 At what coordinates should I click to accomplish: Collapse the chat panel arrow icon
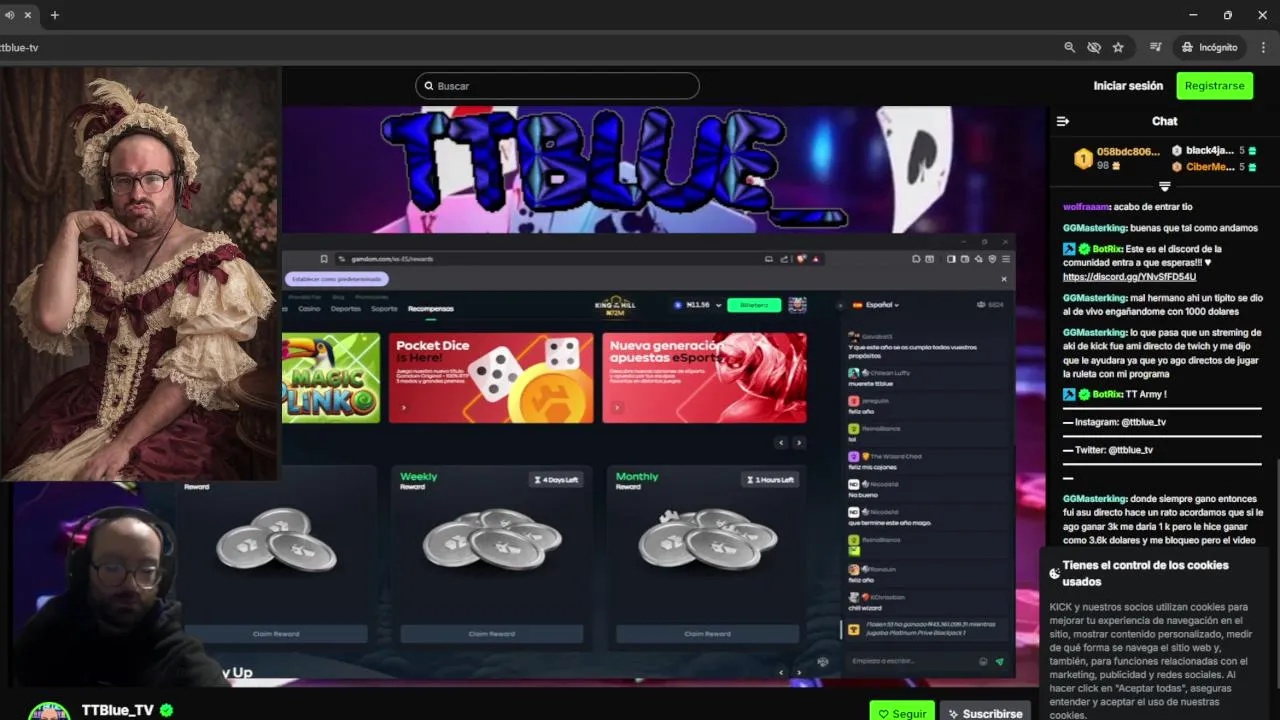click(x=1063, y=121)
